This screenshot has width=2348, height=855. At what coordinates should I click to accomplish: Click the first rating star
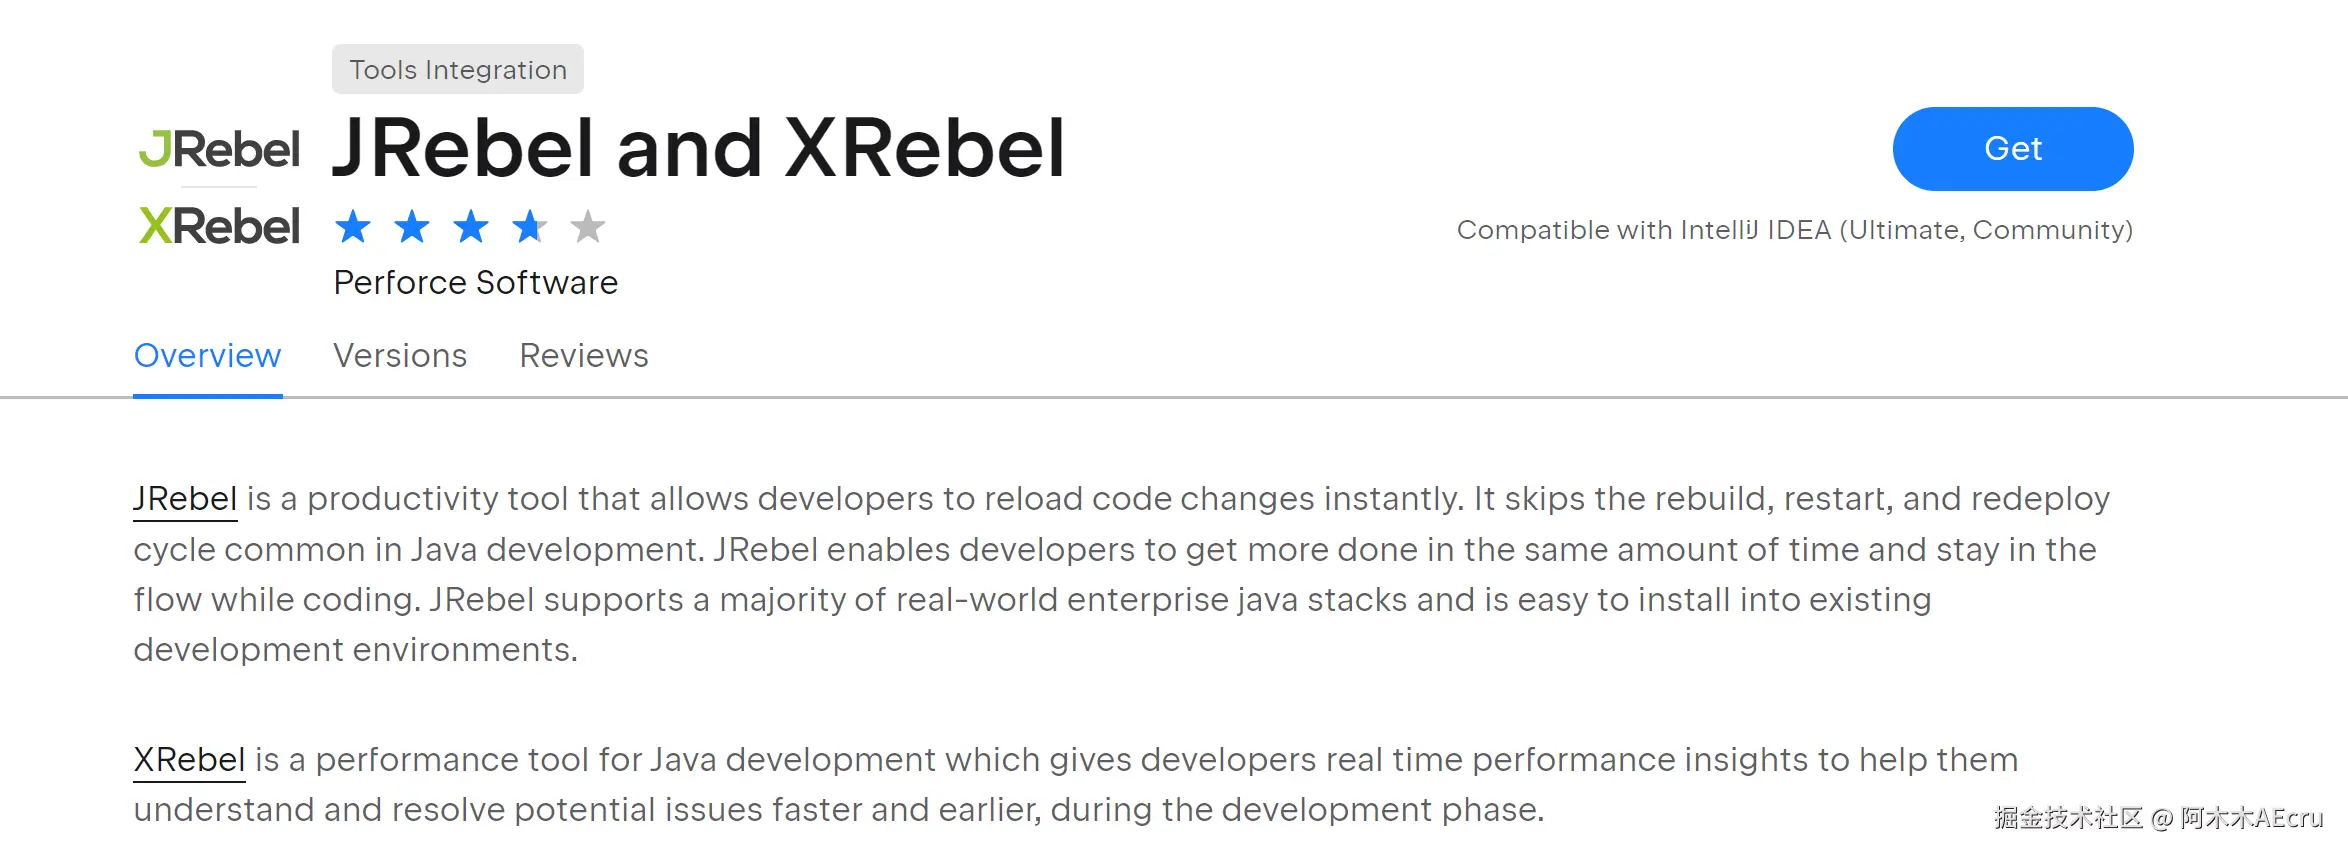(x=352, y=227)
